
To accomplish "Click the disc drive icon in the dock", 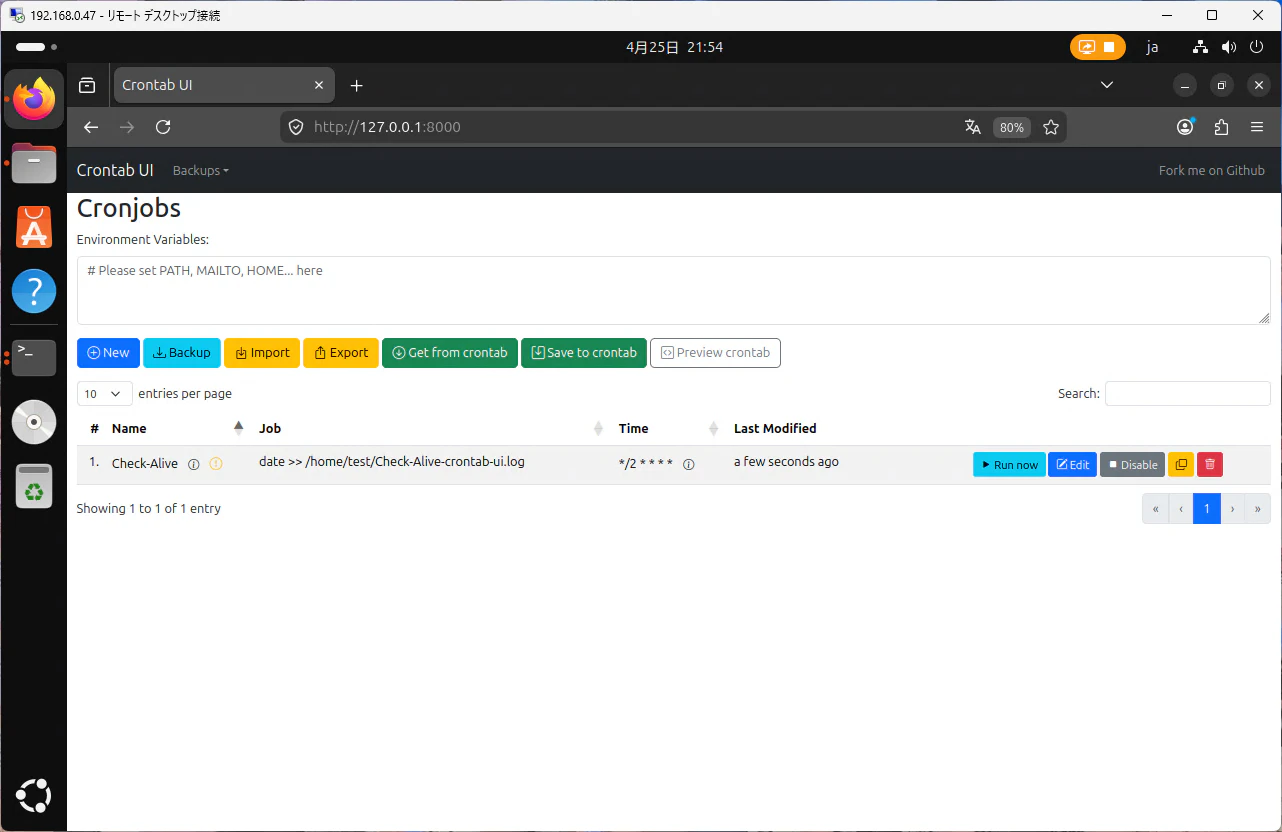I will tap(34, 421).
